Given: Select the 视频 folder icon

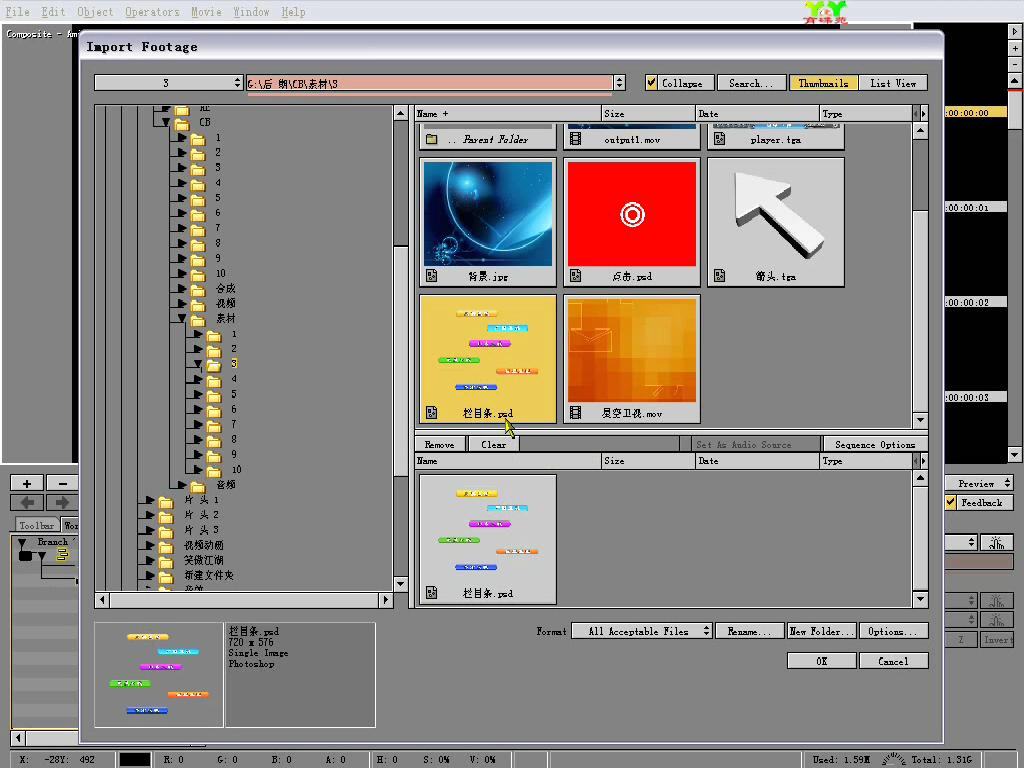Looking at the screenshot, I should pyautogui.click(x=198, y=304).
